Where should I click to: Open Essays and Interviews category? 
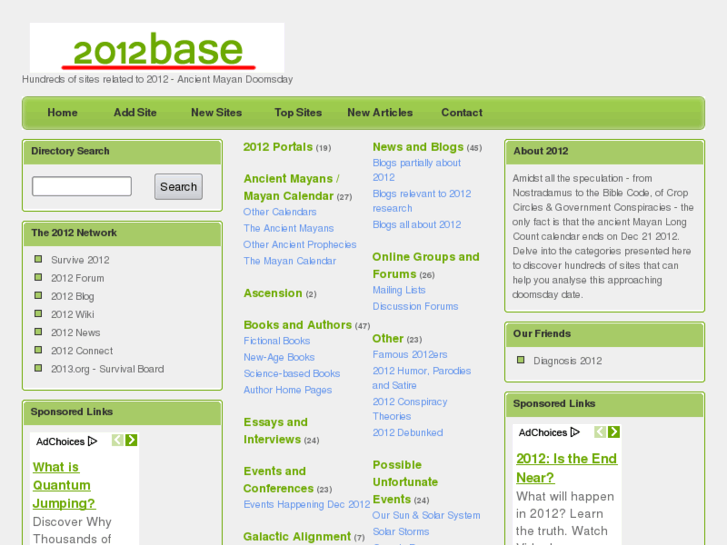[x=275, y=431]
